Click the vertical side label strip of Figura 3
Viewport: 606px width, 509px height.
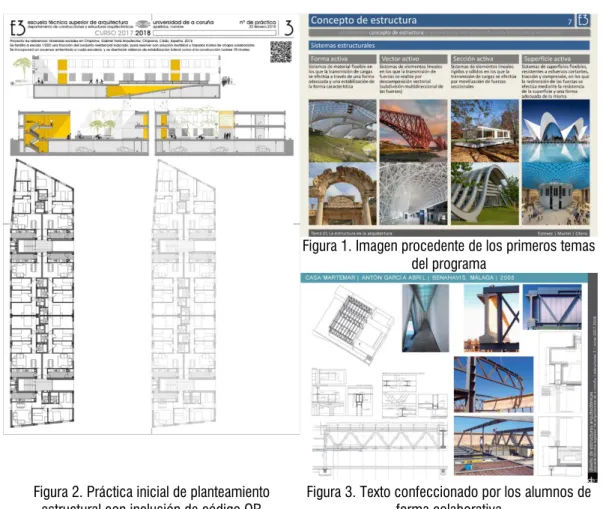click(x=592, y=378)
